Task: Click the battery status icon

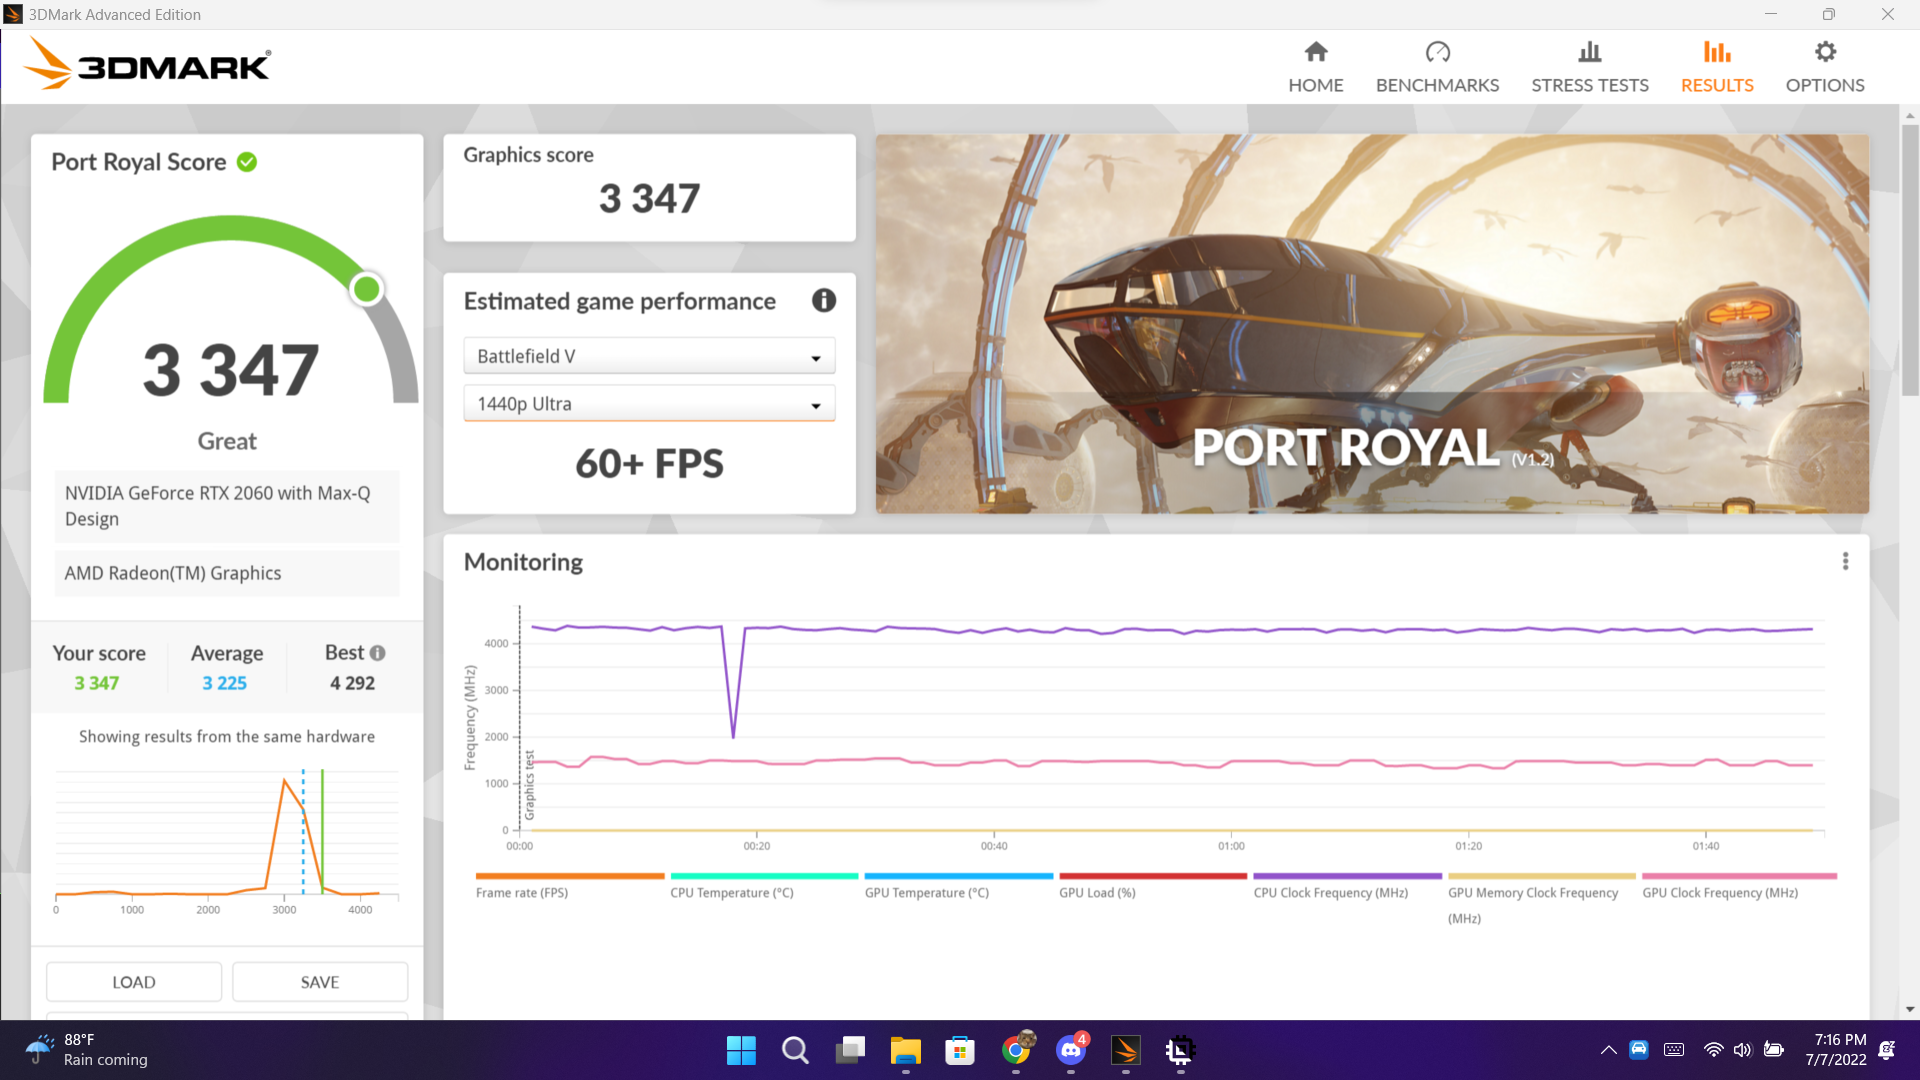Action: (x=1774, y=1050)
